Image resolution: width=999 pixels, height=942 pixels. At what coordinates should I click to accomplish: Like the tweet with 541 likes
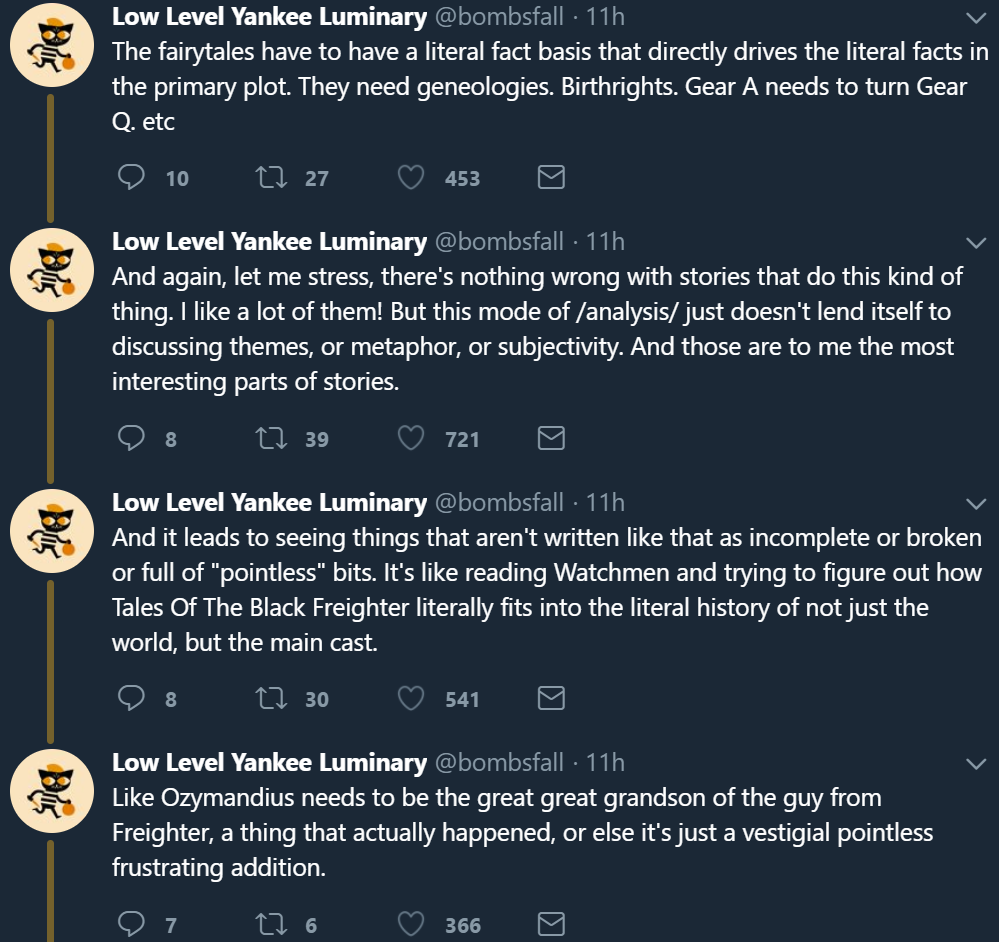(411, 698)
